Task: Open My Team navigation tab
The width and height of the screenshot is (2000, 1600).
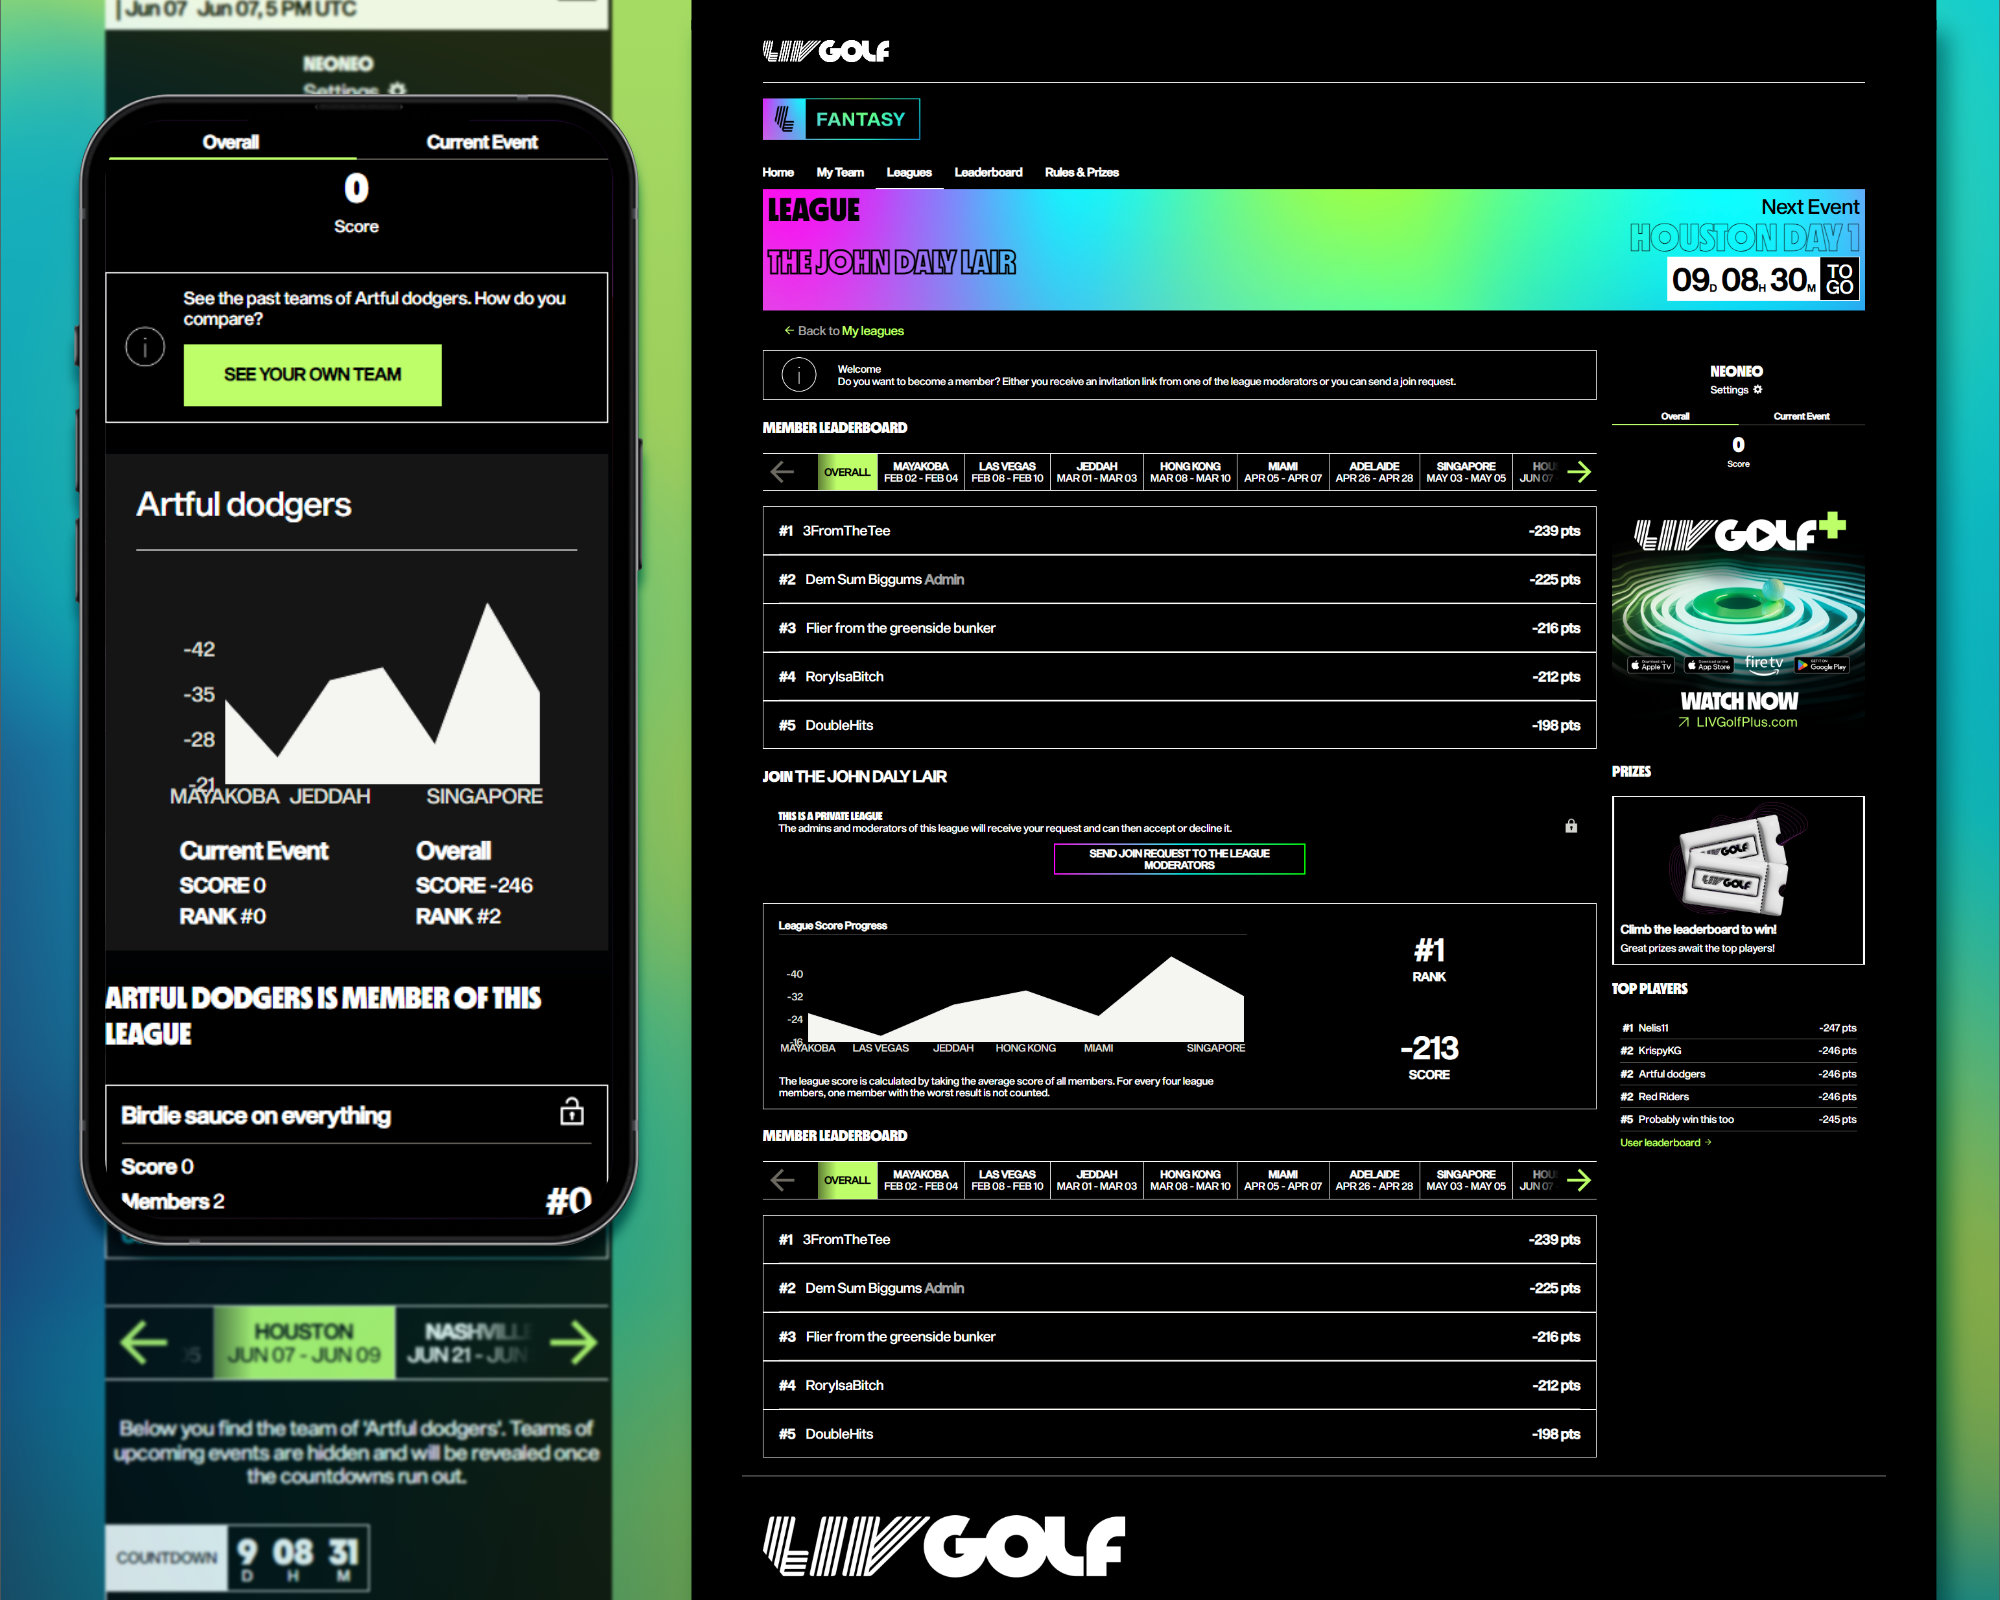Action: click(840, 172)
